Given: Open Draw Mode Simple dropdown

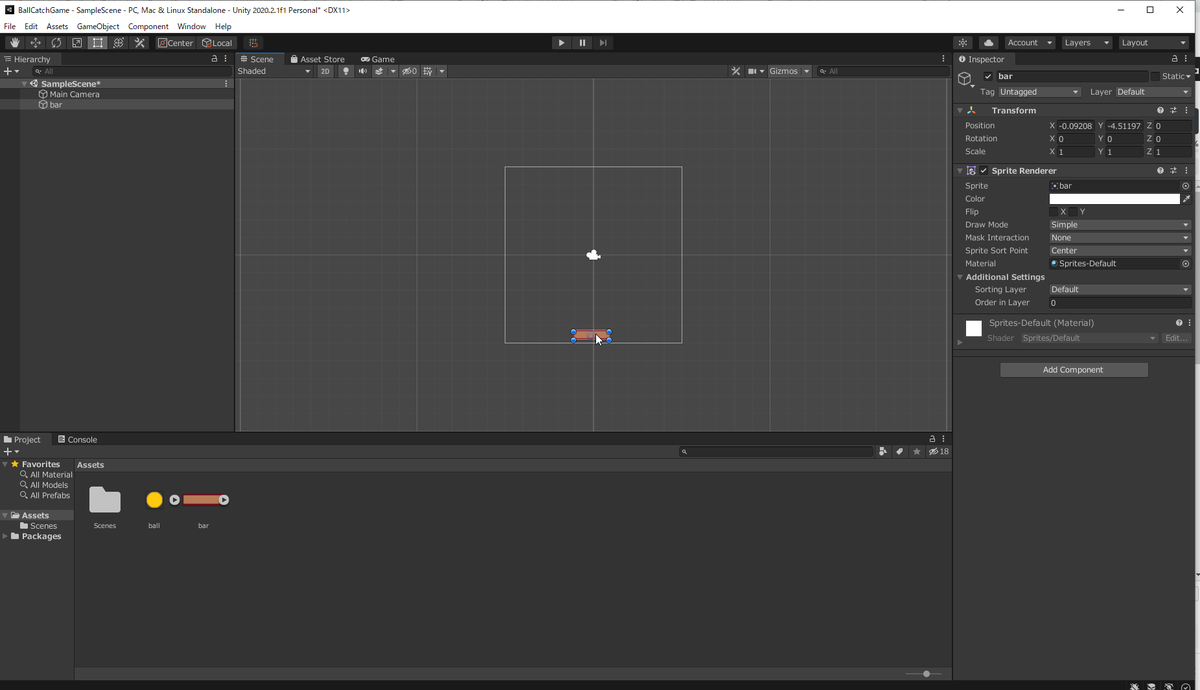Looking at the screenshot, I should coord(1120,225).
